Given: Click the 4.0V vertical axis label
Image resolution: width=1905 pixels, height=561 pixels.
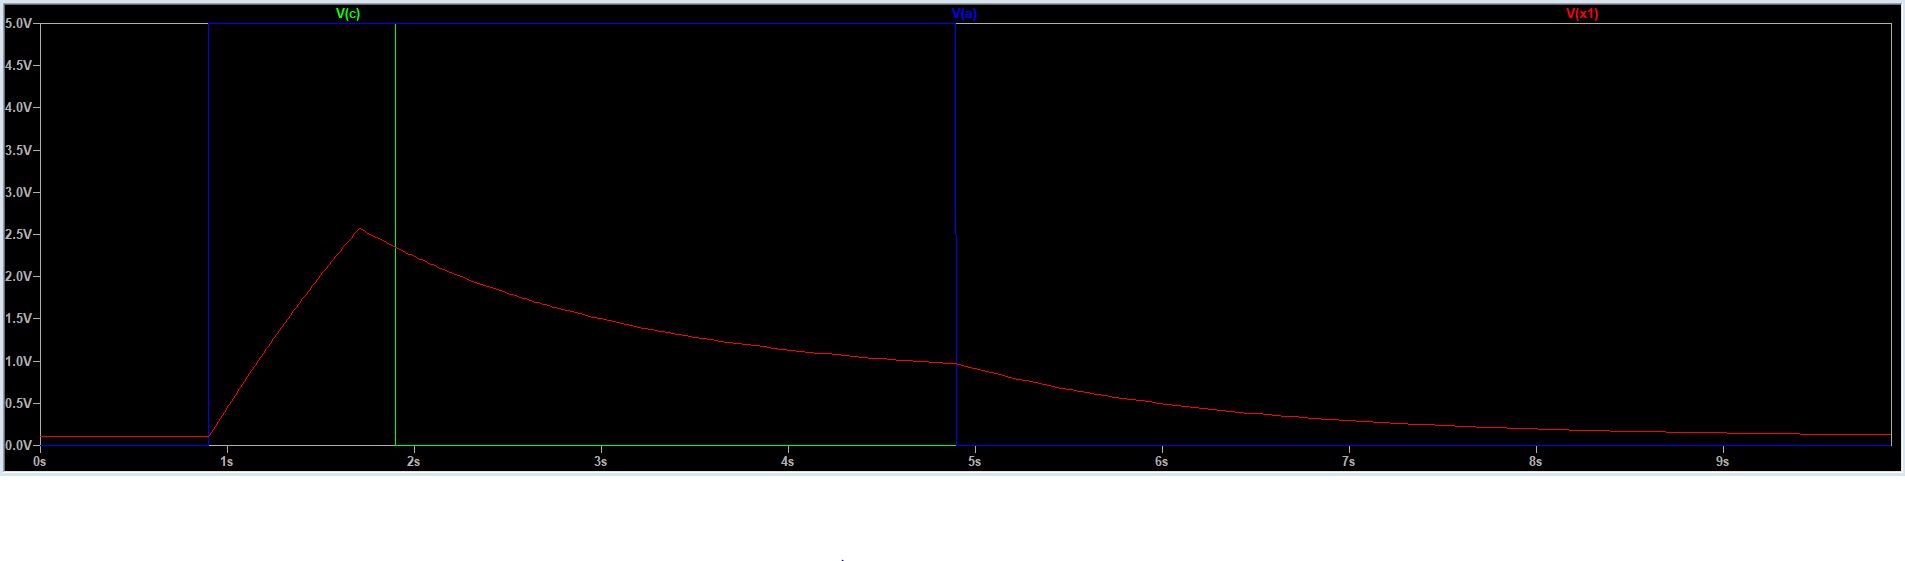Looking at the screenshot, I should pyautogui.click(x=18, y=107).
